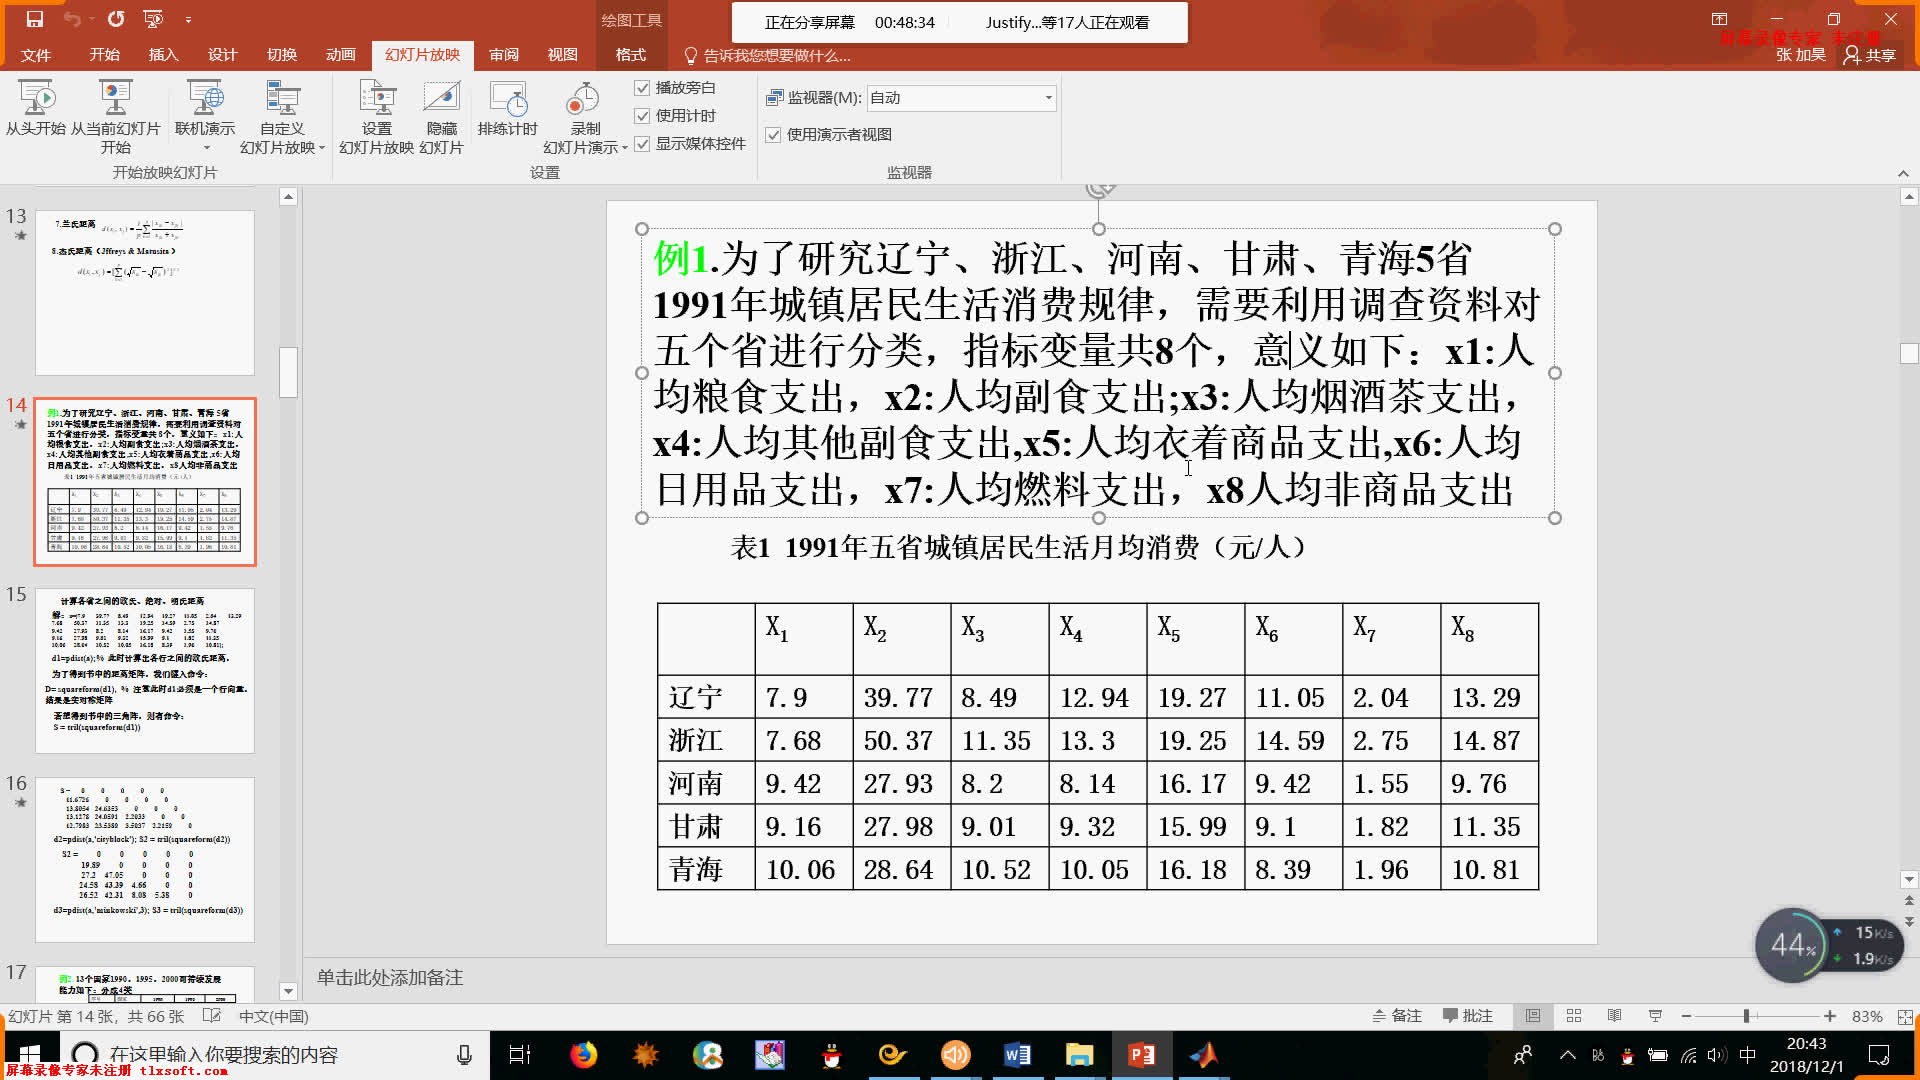This screenshot has width=1920, height=1080.
Task: Switch to Slide Sorter view in status bar
Action: point(1574,1016)
